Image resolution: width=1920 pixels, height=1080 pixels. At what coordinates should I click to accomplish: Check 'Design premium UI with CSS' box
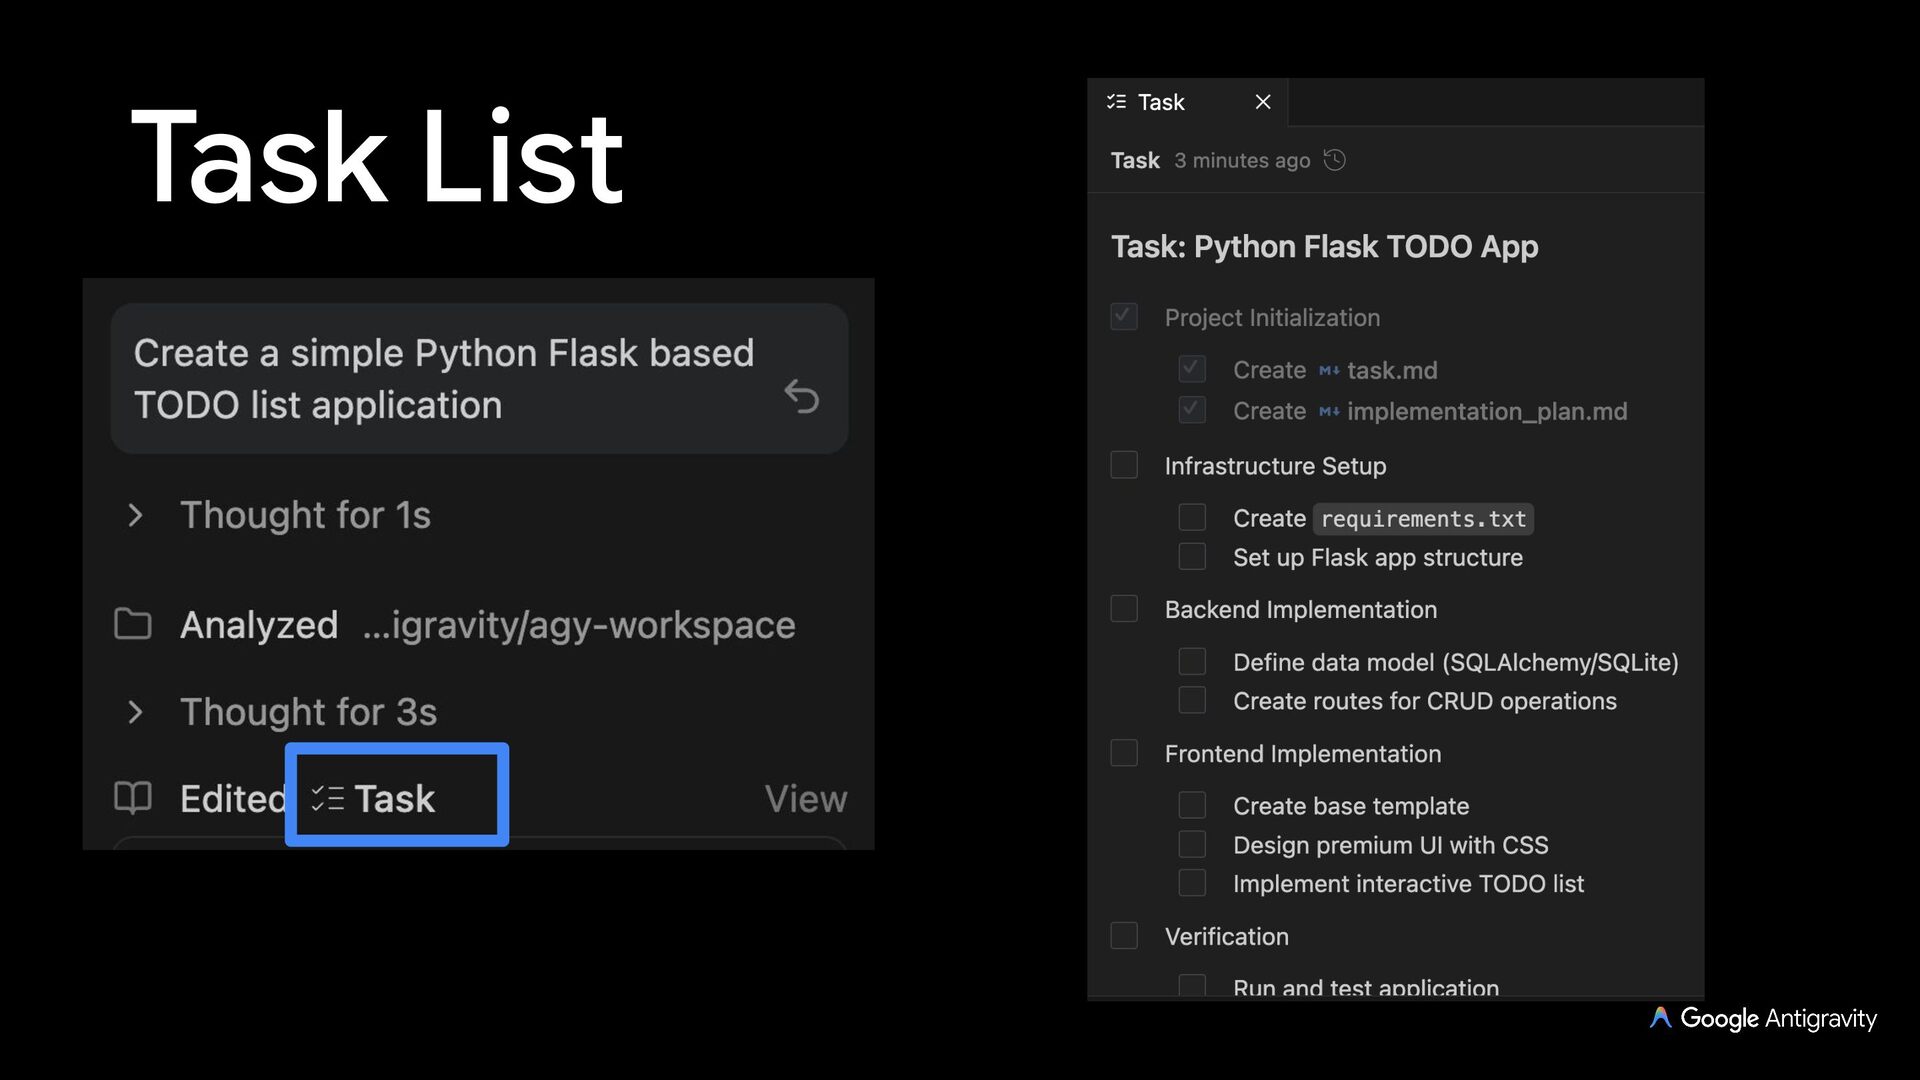(1192, 845)
